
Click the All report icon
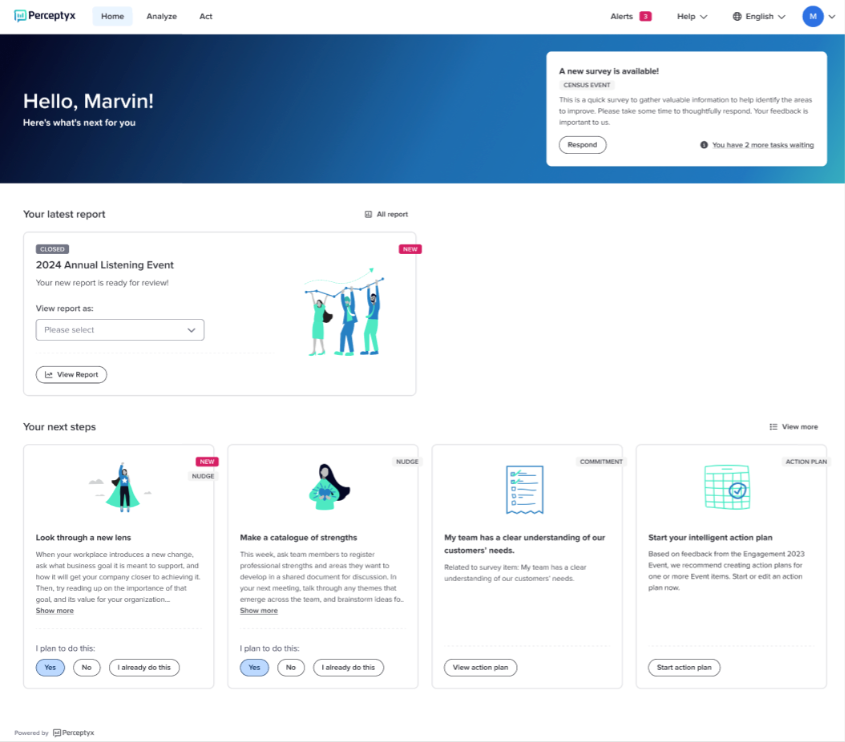(x=368, y=214)
